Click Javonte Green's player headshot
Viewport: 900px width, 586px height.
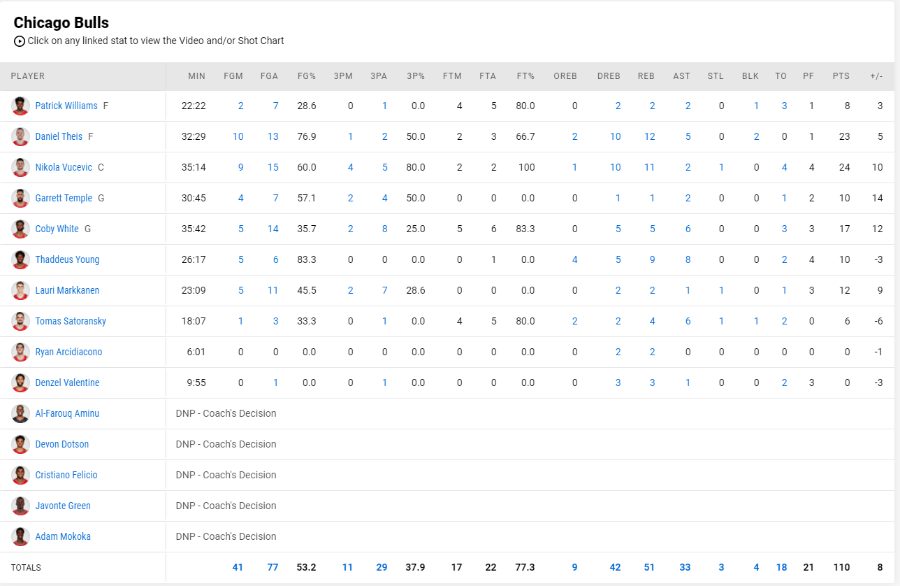20,506
